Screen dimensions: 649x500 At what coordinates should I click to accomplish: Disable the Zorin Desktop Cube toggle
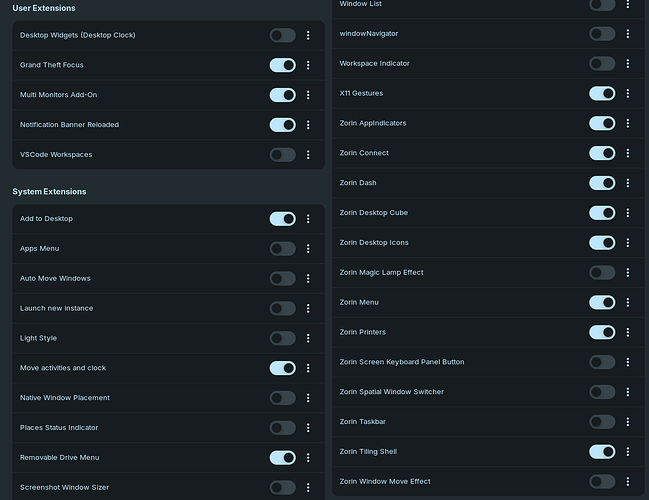[602, 213]
